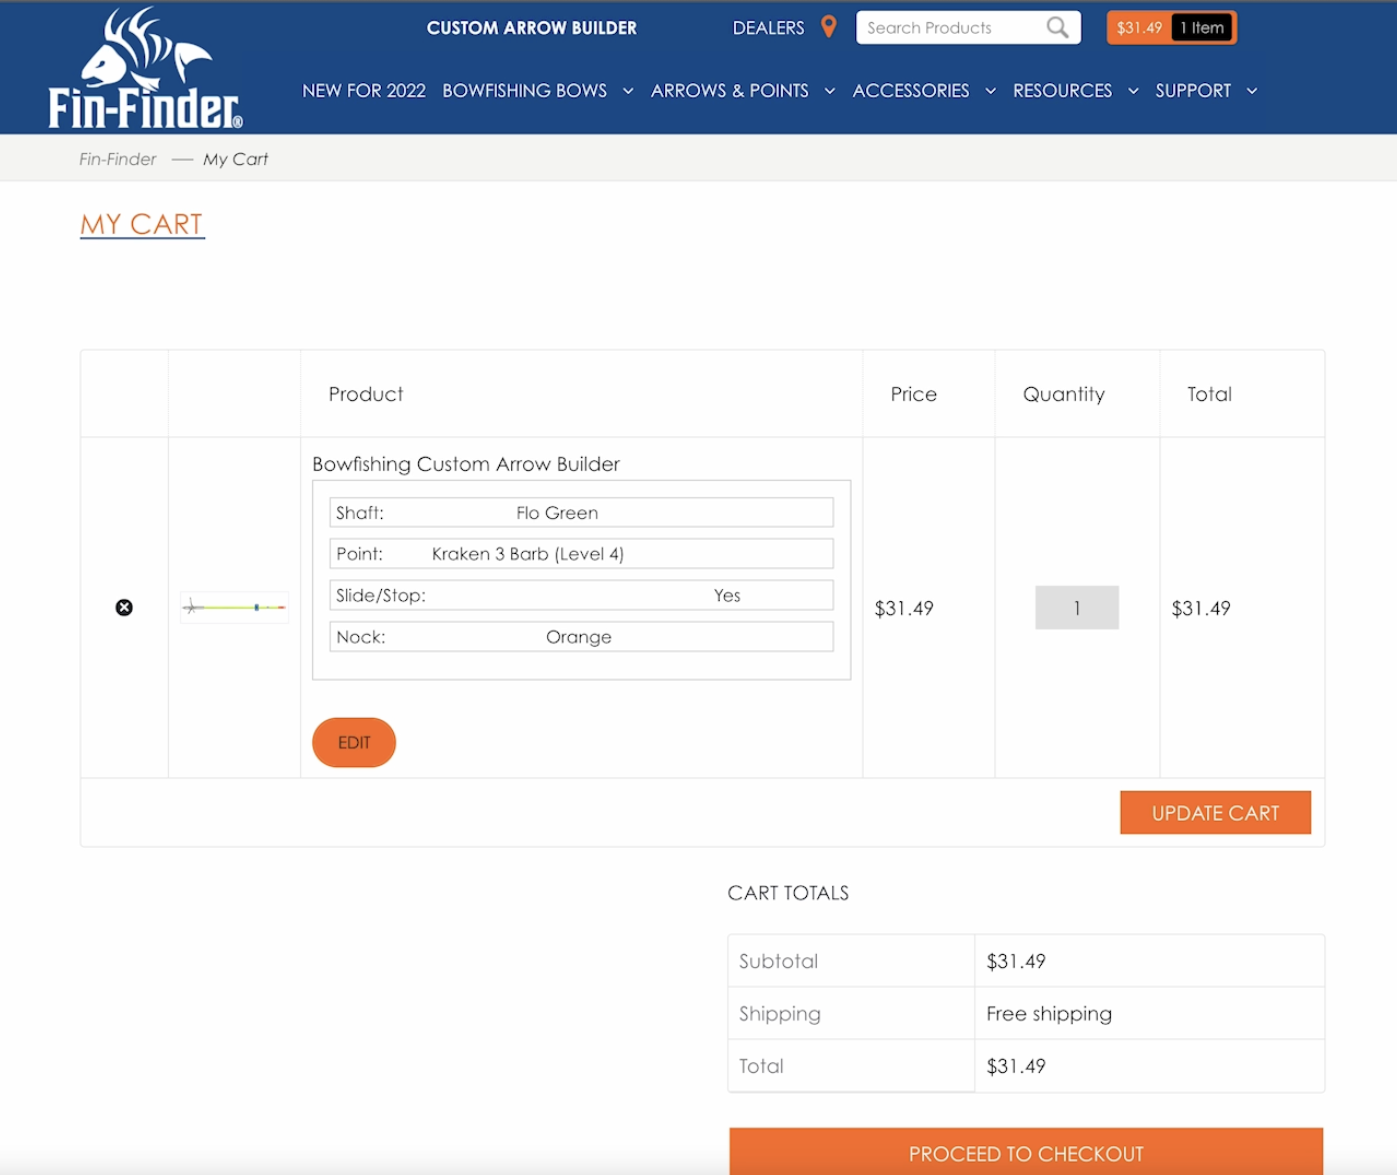Click the Nock Orange row

tap(581, 637)
